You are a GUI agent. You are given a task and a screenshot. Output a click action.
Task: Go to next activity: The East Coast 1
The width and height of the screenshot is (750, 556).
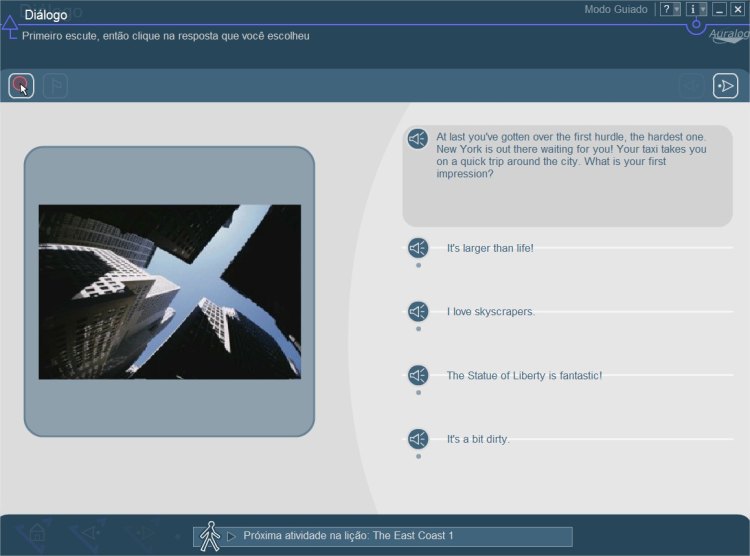click(348, 536)
